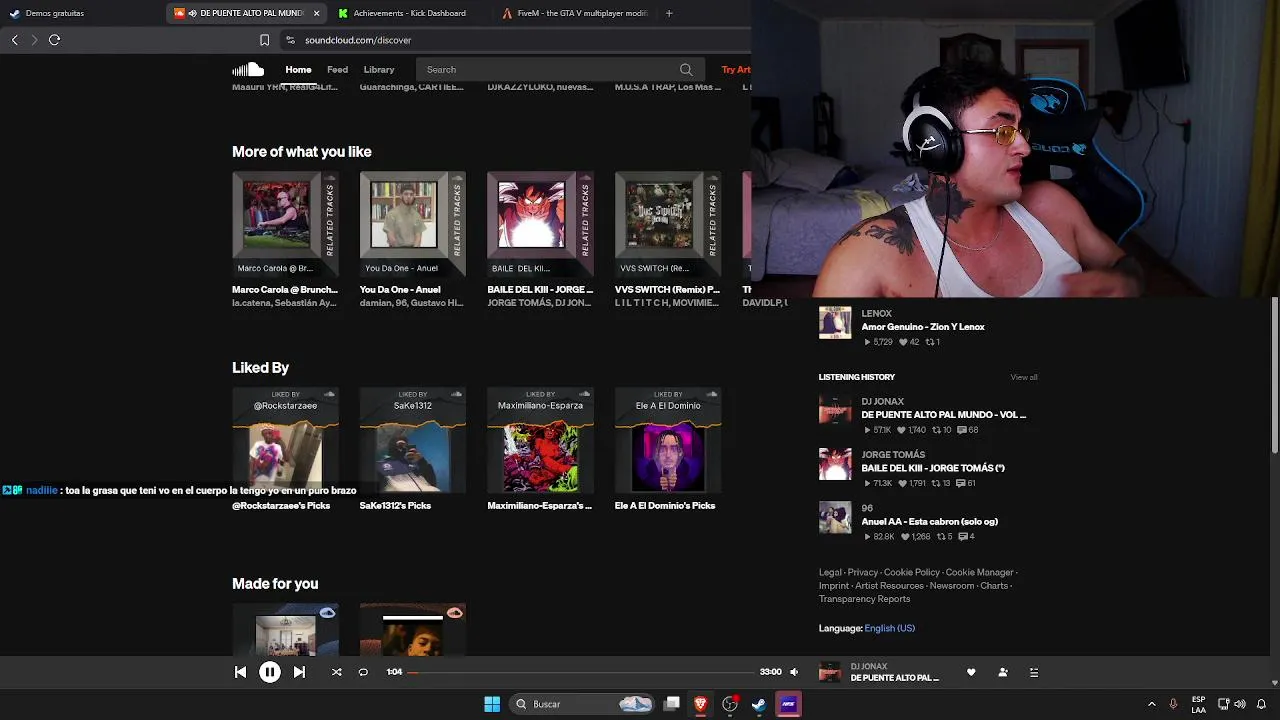Click View all in Listening History
The width and height of the screenshot is (1280, 720).
[x=1024, y=377]
